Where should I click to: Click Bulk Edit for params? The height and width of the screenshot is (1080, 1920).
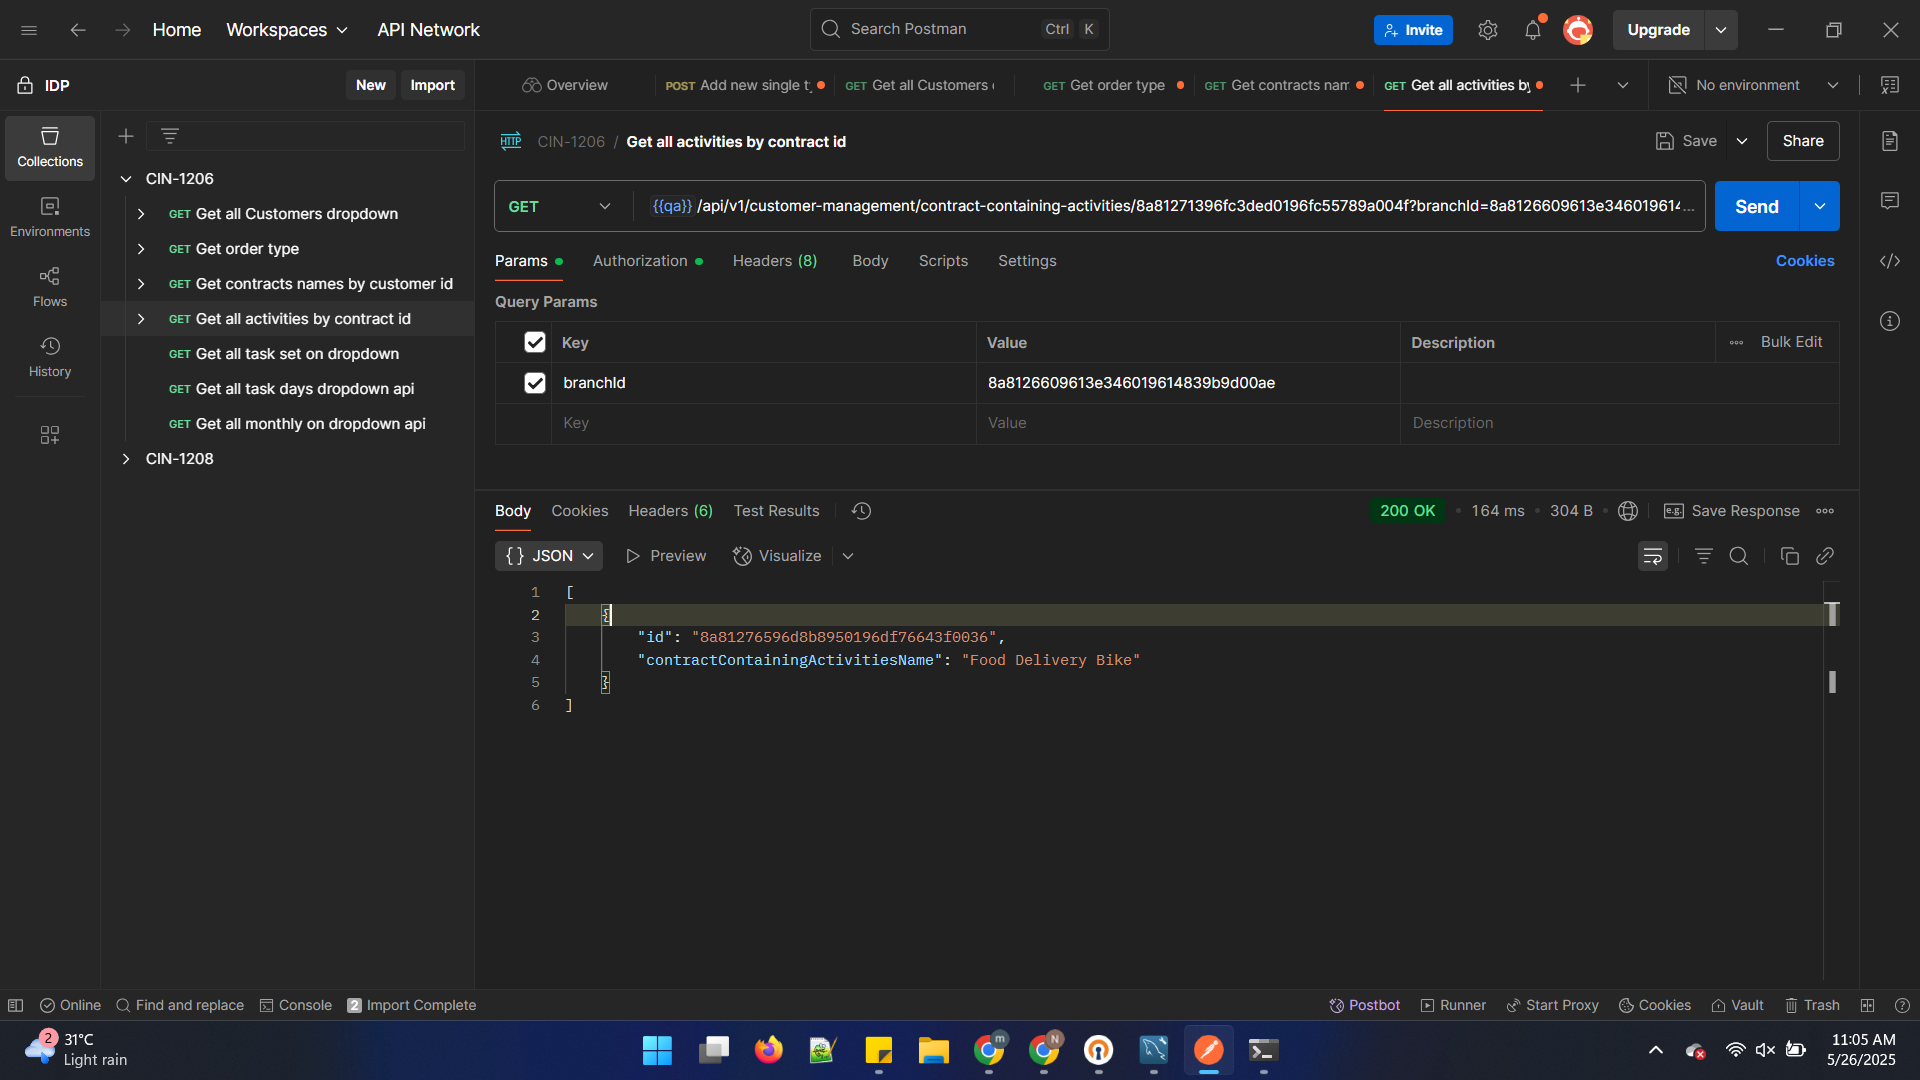tap(1791, 342)
